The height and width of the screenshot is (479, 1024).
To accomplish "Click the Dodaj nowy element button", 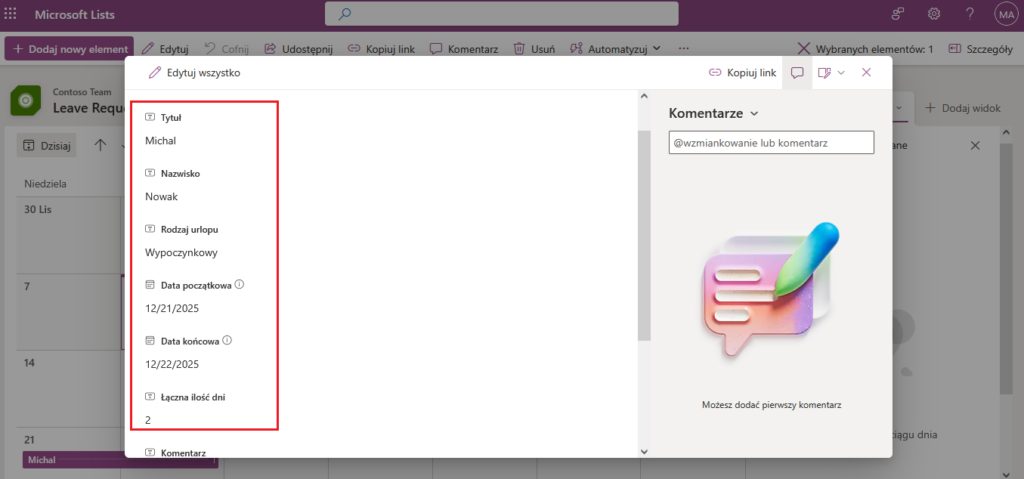I will click(x=68, y=48).
